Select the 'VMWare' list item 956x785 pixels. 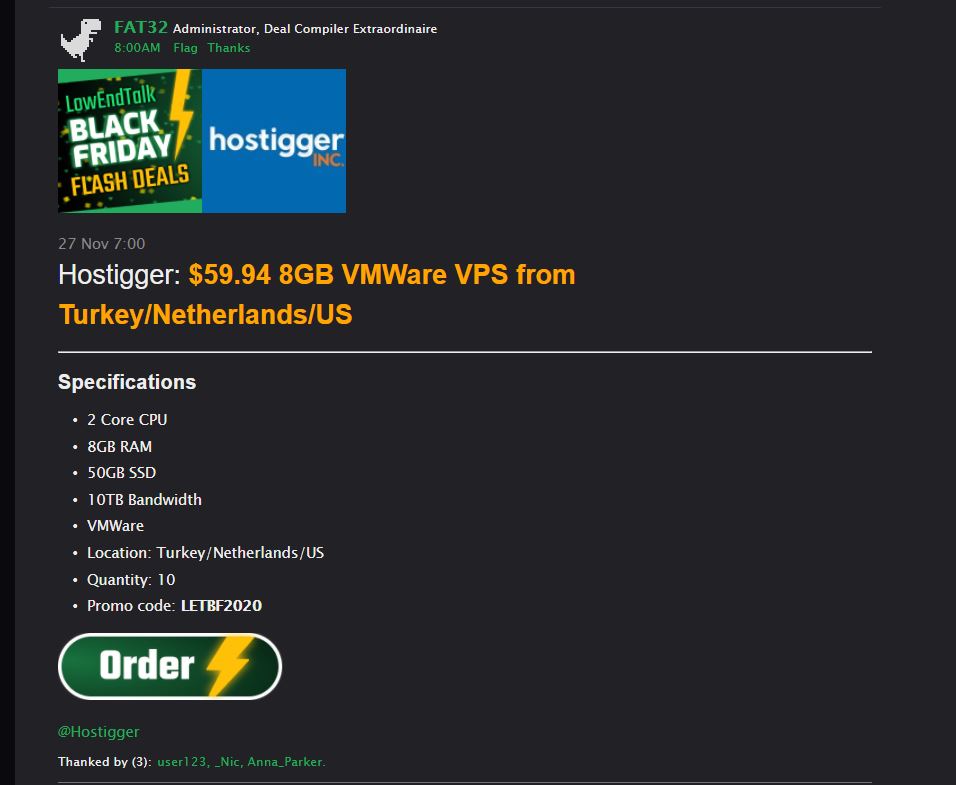click(x=115, y=526)
